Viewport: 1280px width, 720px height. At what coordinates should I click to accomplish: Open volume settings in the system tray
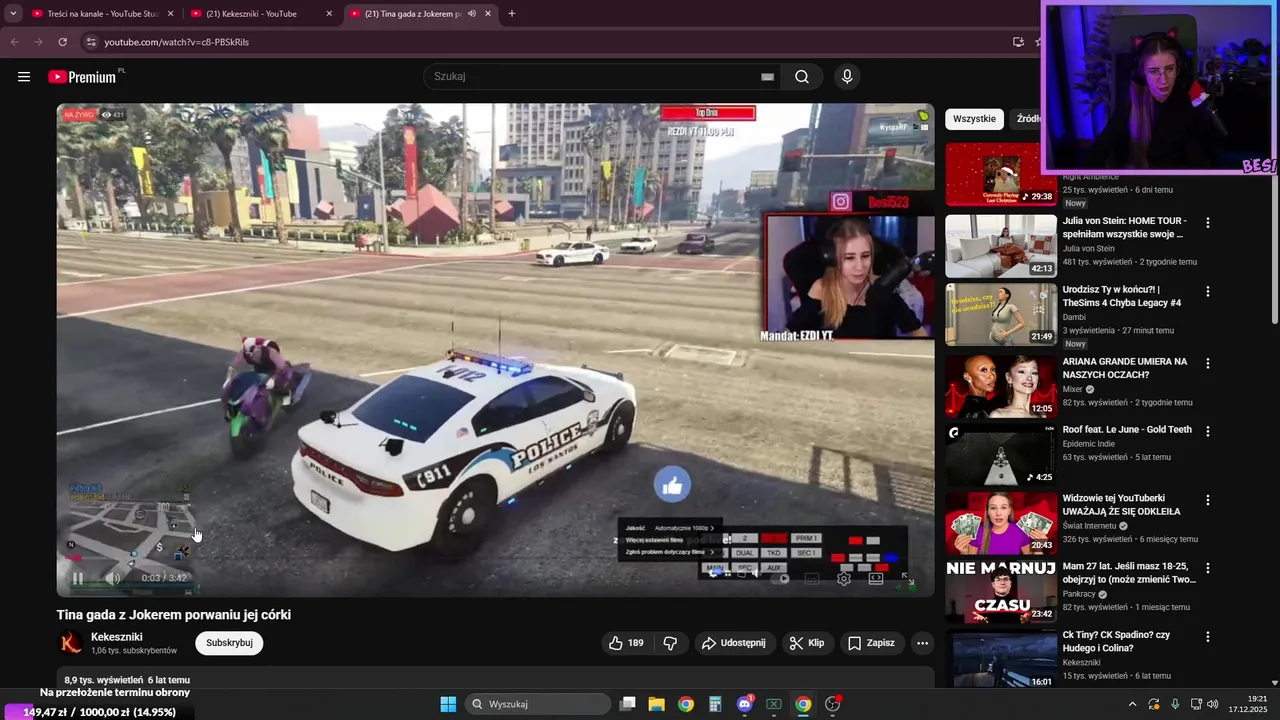1213,704
